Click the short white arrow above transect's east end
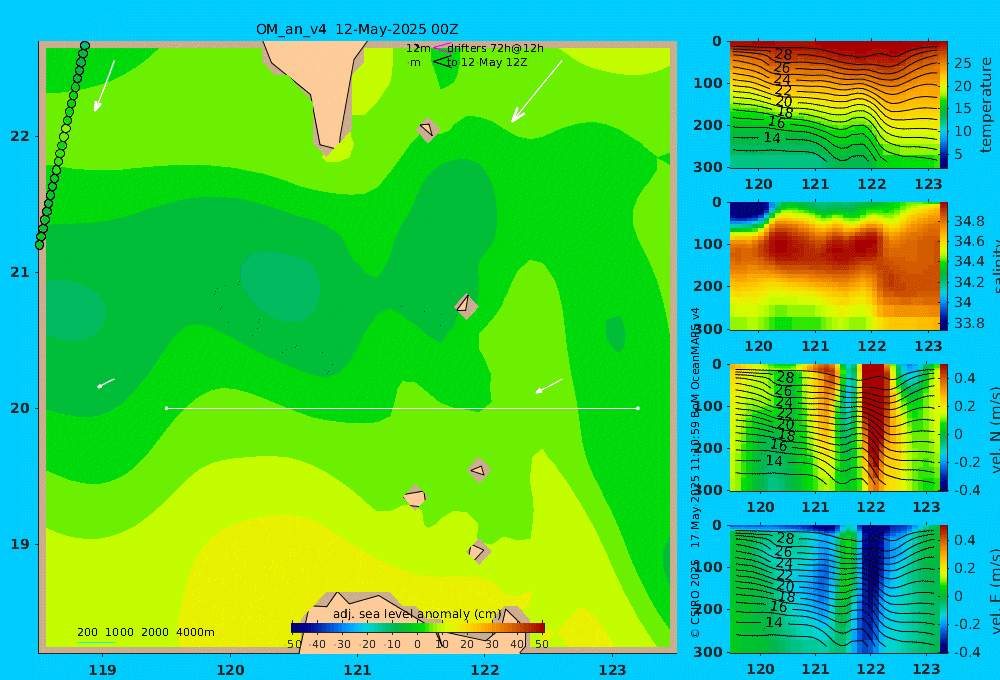Image resolution: width=1000 pixels, height=680 pixels. tap(548, 386)
